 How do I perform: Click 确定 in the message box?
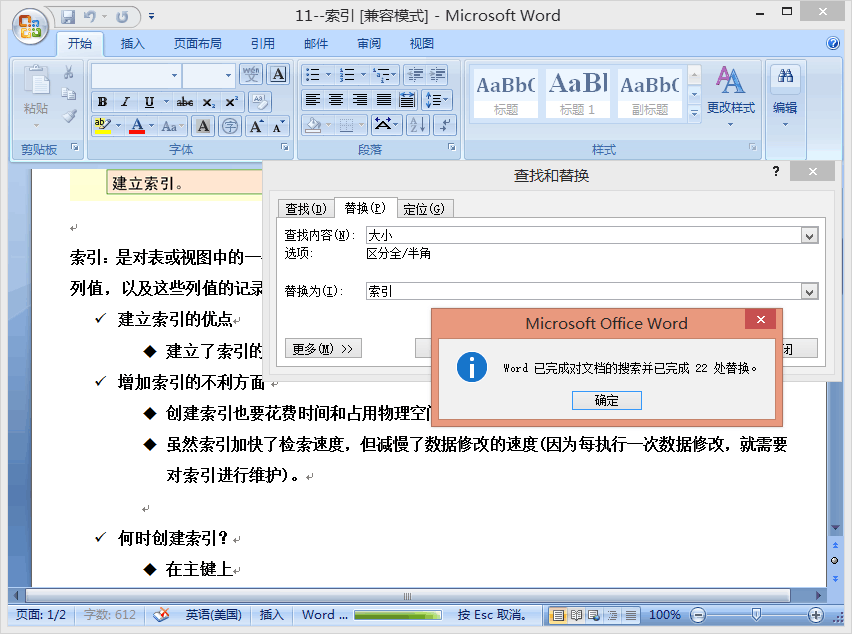click(606, 400)
